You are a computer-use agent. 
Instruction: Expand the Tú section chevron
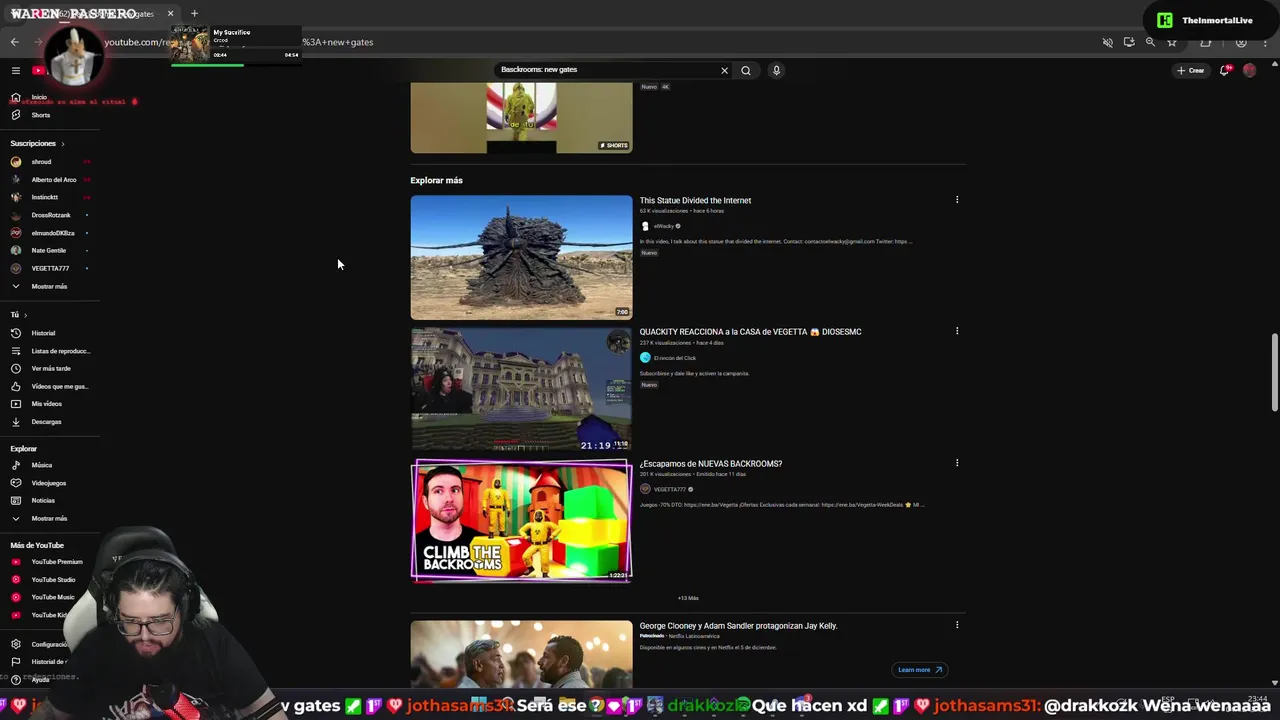point(25,315)
